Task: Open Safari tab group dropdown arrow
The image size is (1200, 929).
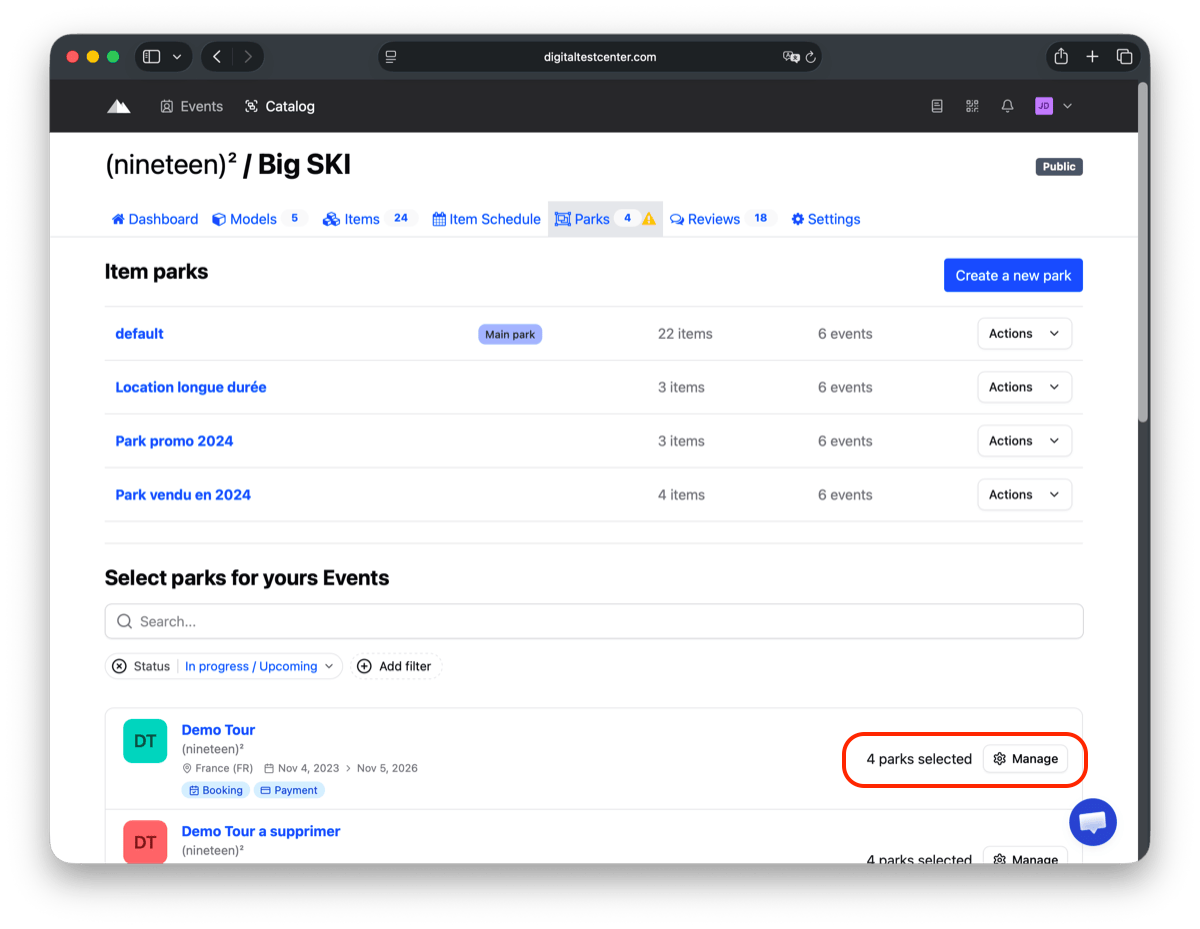Action: coord(177,57)
